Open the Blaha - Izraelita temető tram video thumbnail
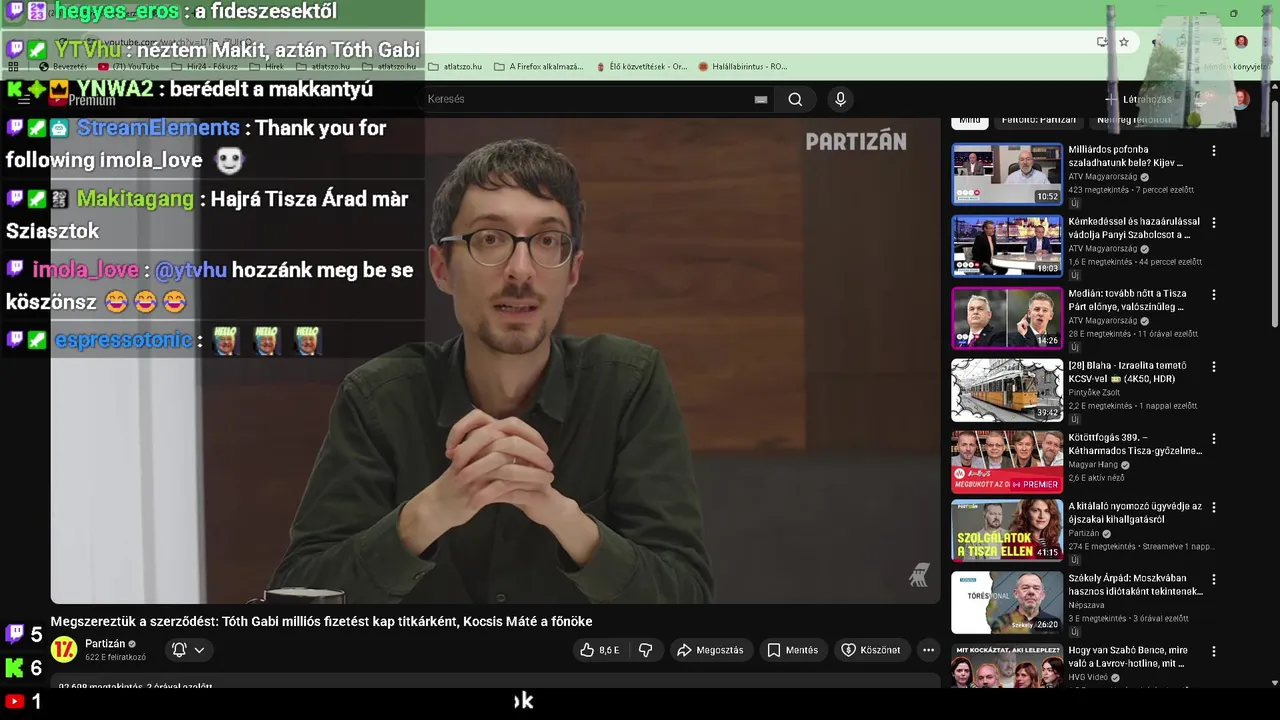The height and width of the screenshot is (720, 1280). [1007, 390]
